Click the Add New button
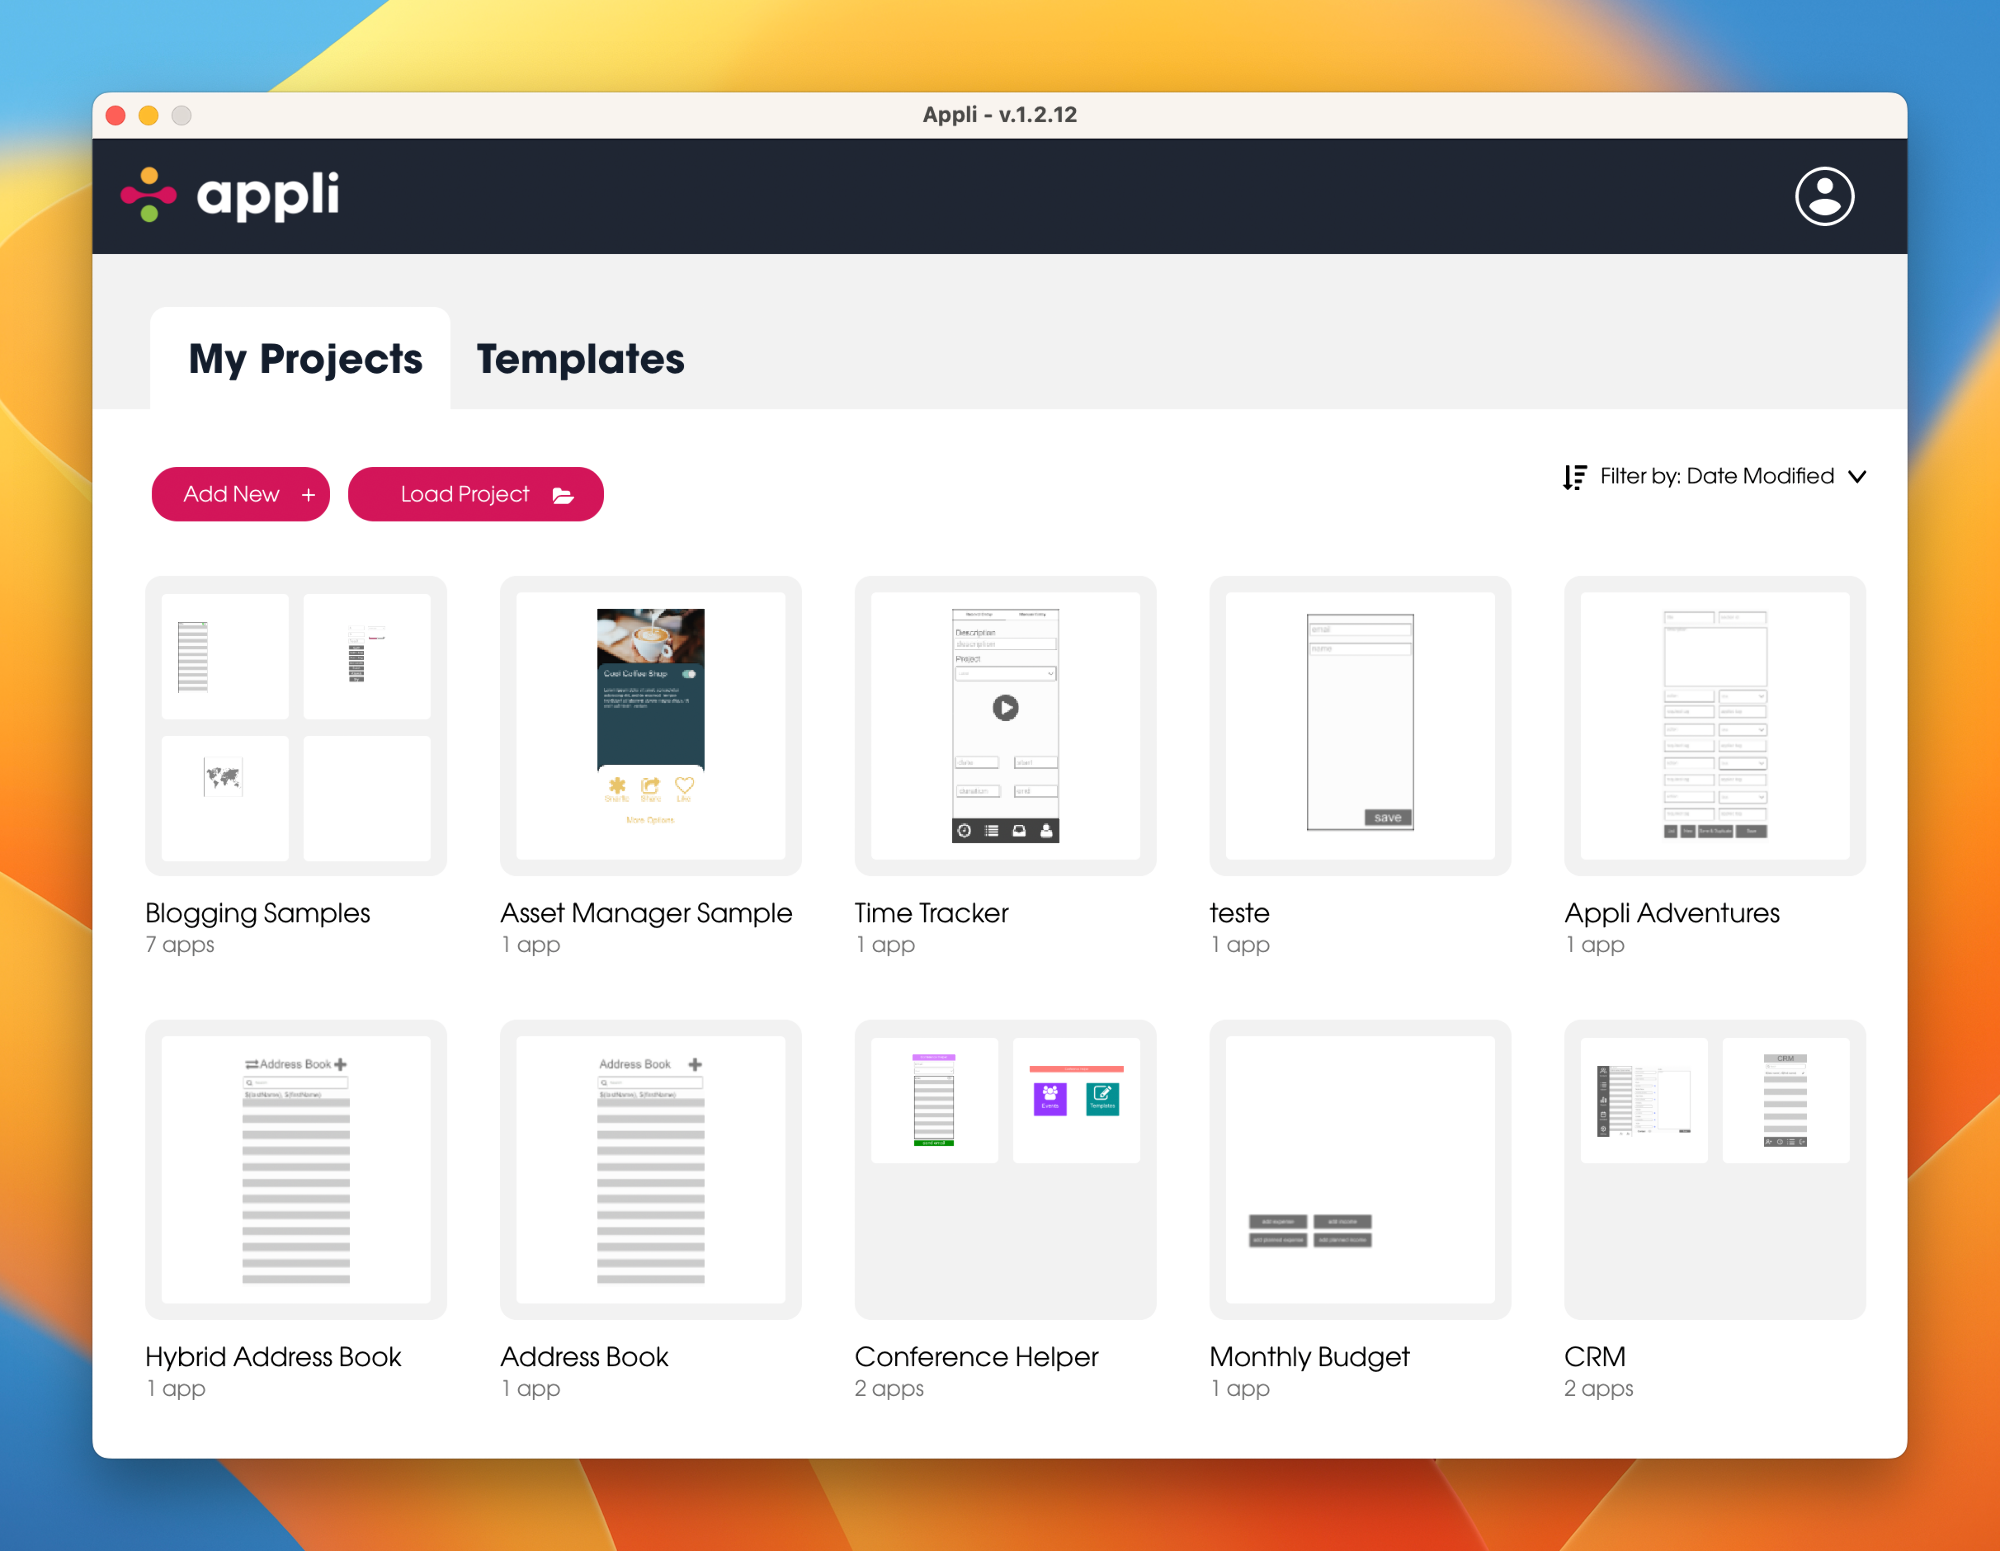Screen dimensions: 2000x1551 pos(242,494)
